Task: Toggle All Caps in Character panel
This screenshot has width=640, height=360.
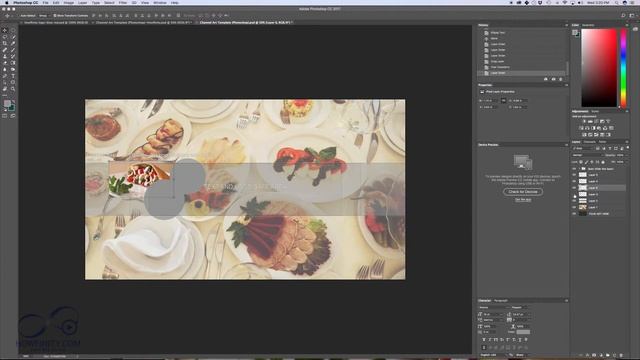Action: point(496,340)
